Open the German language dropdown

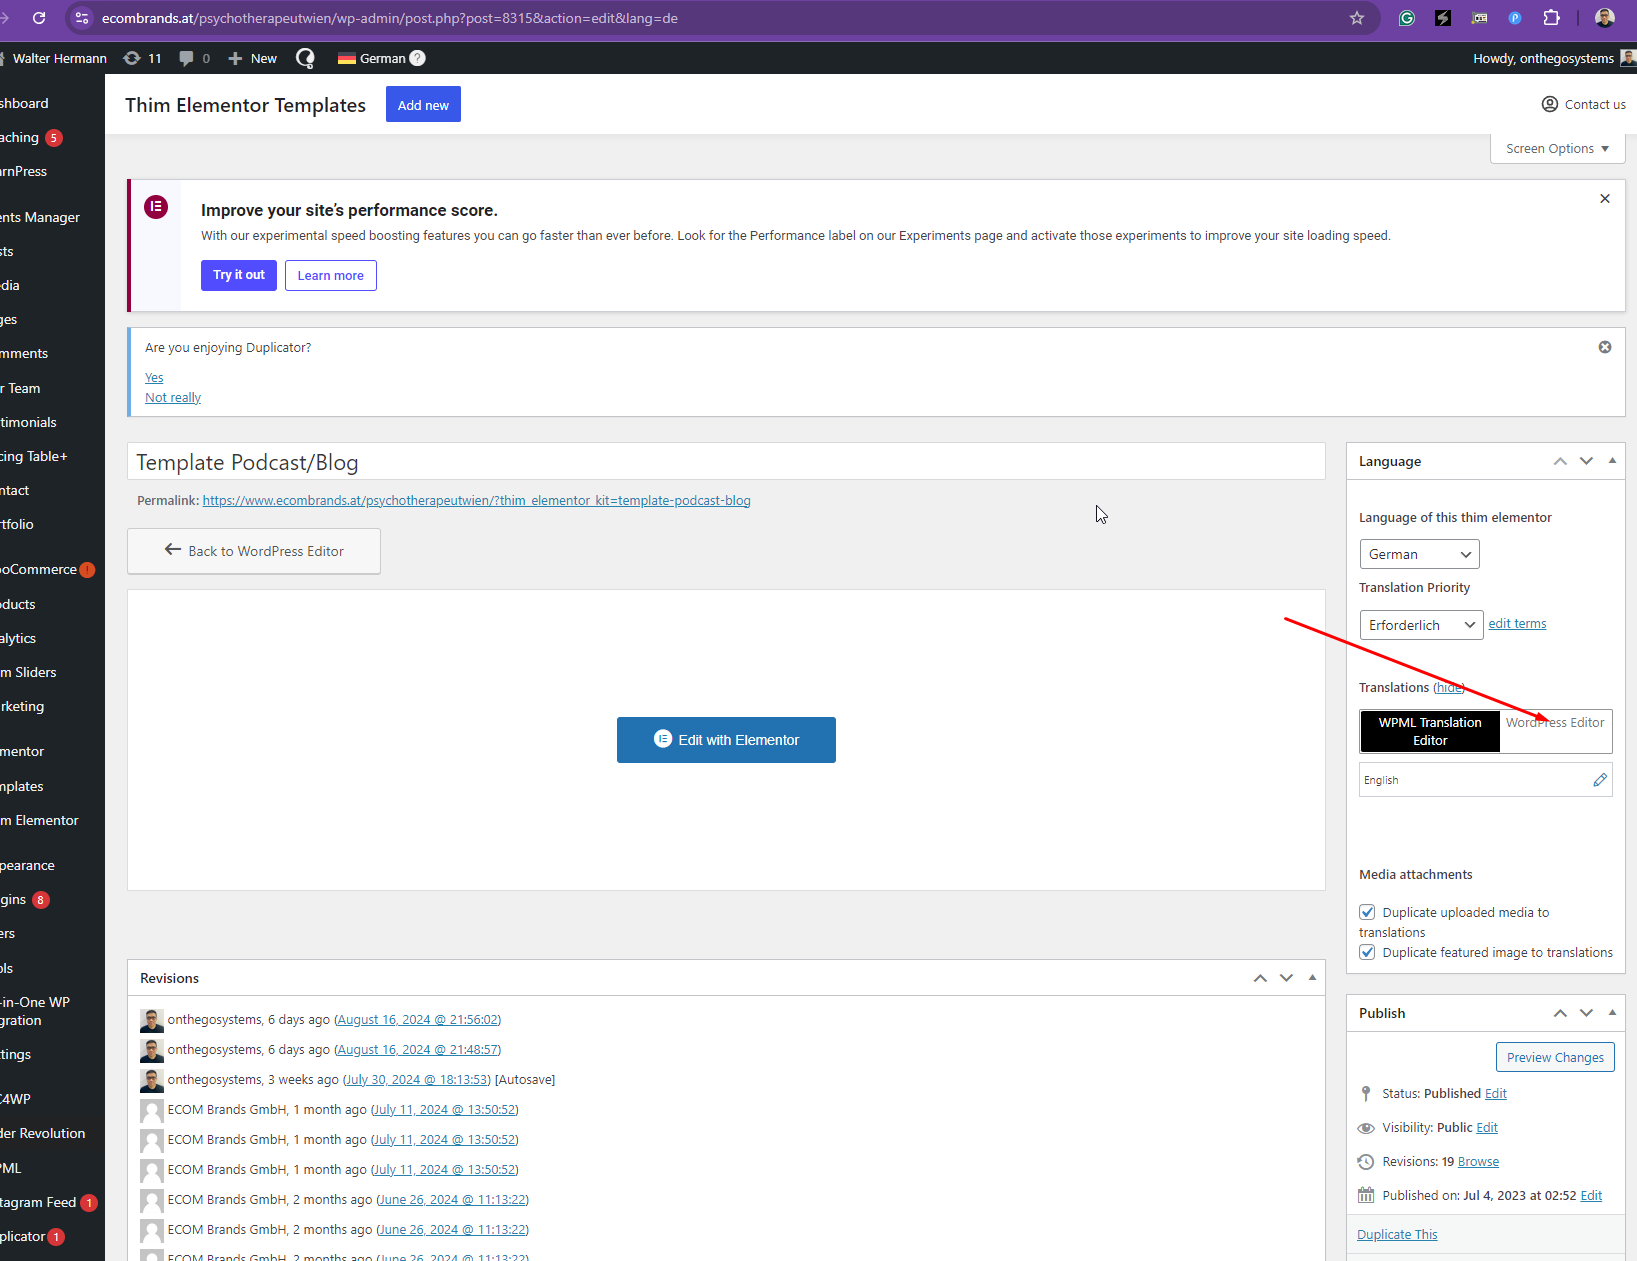(1418, 554)
